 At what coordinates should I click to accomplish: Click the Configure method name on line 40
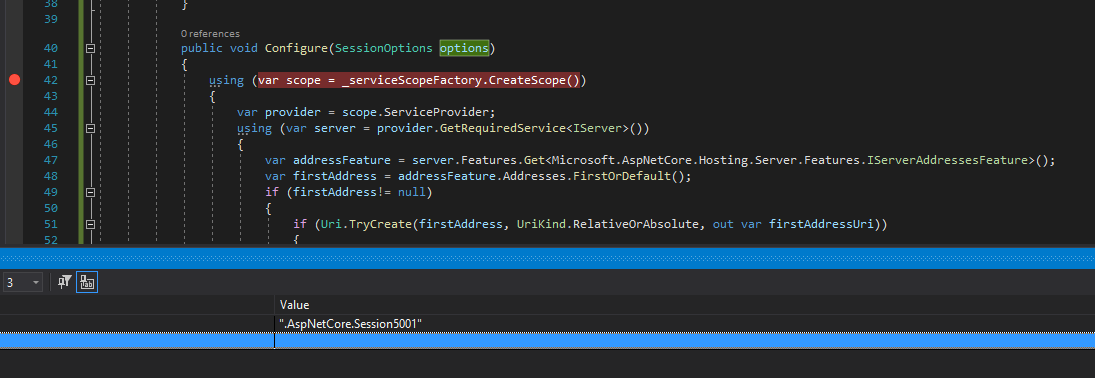point(296,48)
